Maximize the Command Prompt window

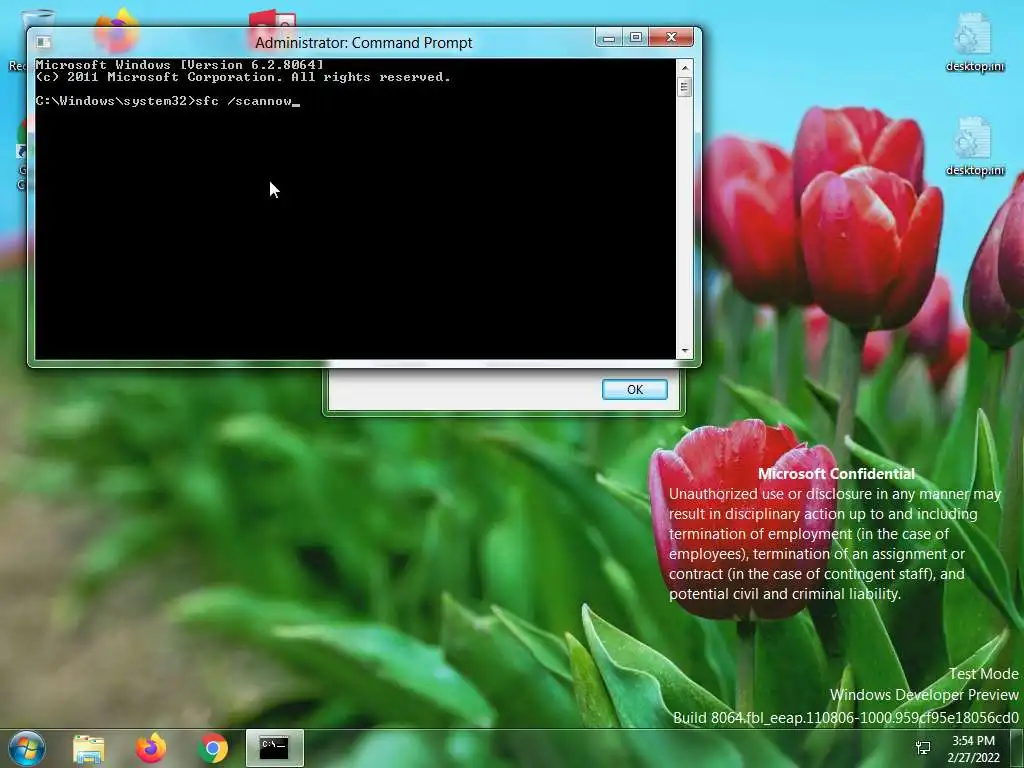pyautogui.click(x=635, y=38)
